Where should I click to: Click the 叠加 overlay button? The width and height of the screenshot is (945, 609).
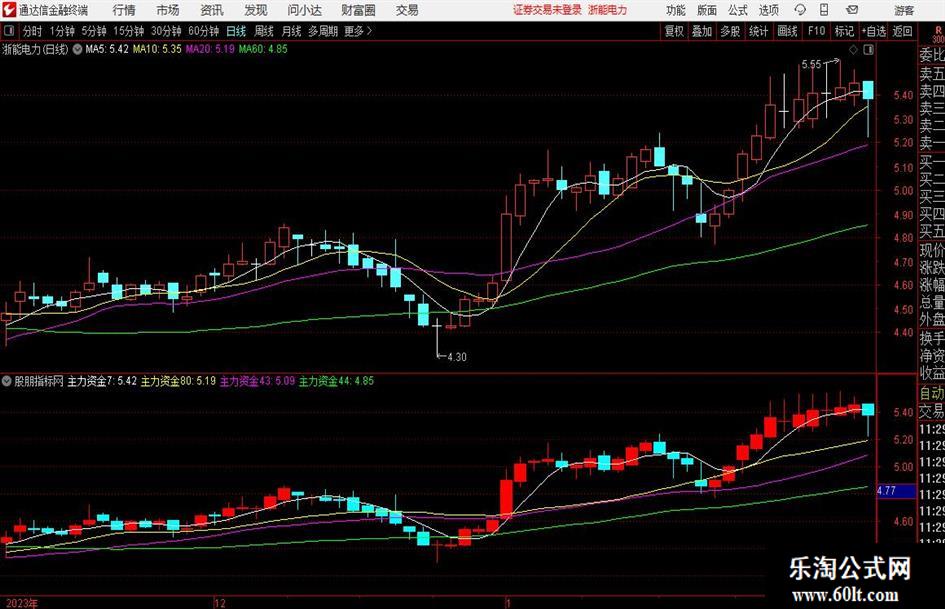[x=702, y=31]
